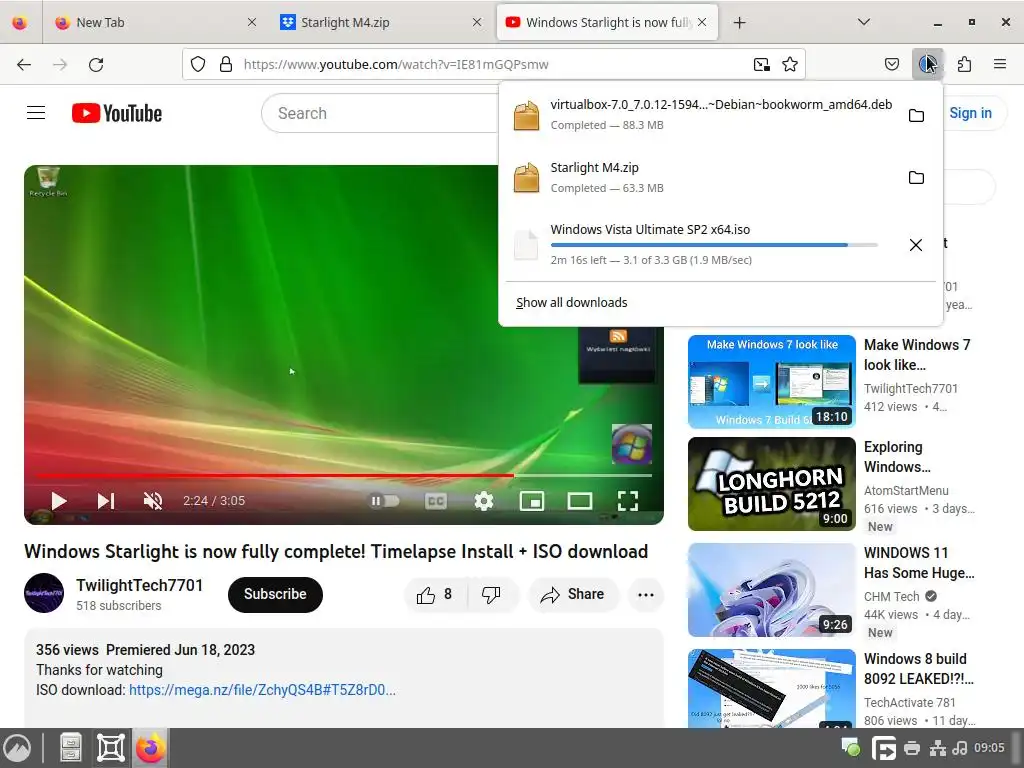Open video player settings gear
The height and width of the screenshot is (768, 1024).
click(x=483, y=501)
